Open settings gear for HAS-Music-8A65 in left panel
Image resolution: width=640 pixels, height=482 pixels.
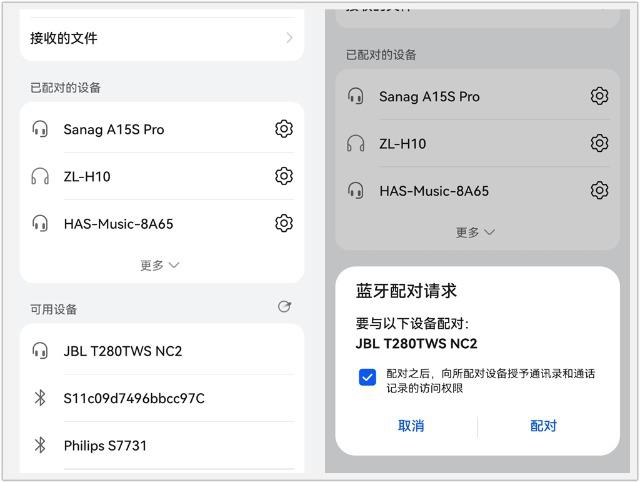point(284,223)
